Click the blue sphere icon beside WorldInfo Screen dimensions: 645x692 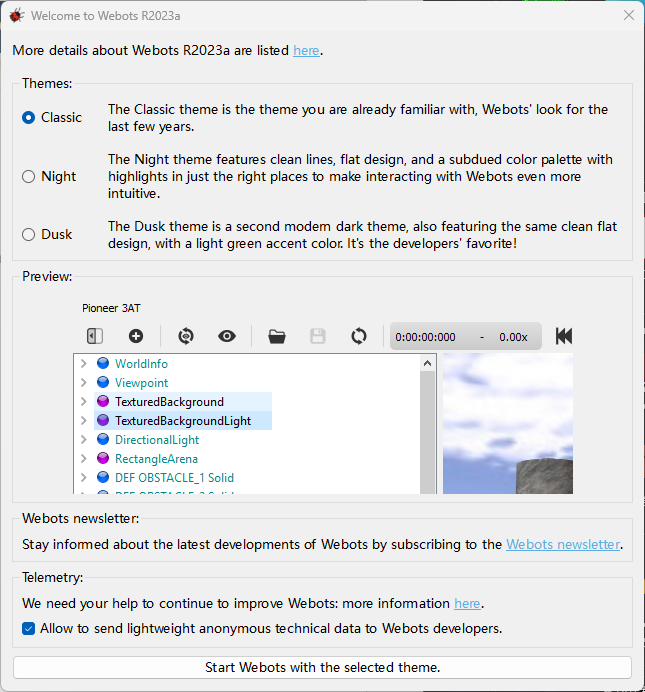[x=103, y=363]
